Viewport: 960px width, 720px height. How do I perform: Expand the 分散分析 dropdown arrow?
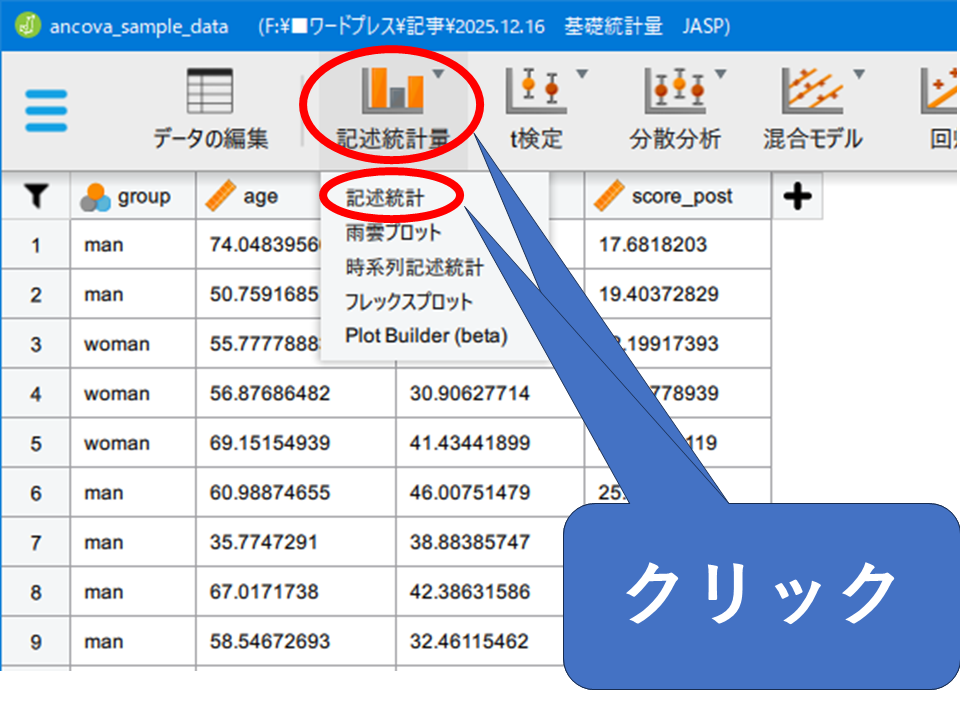(x=720, y=75)
